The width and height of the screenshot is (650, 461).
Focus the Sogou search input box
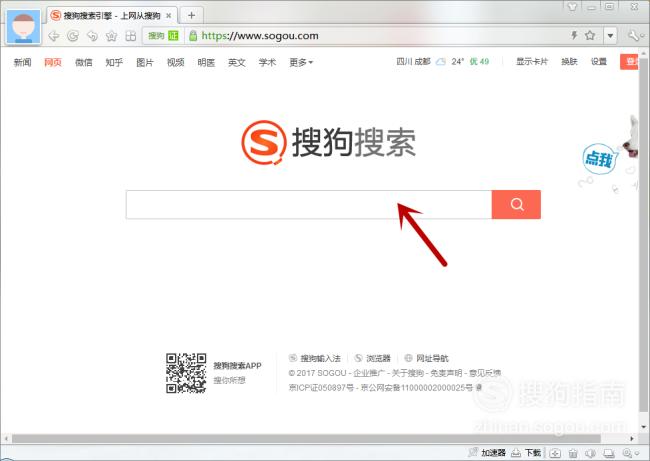[x=309, y=204]
